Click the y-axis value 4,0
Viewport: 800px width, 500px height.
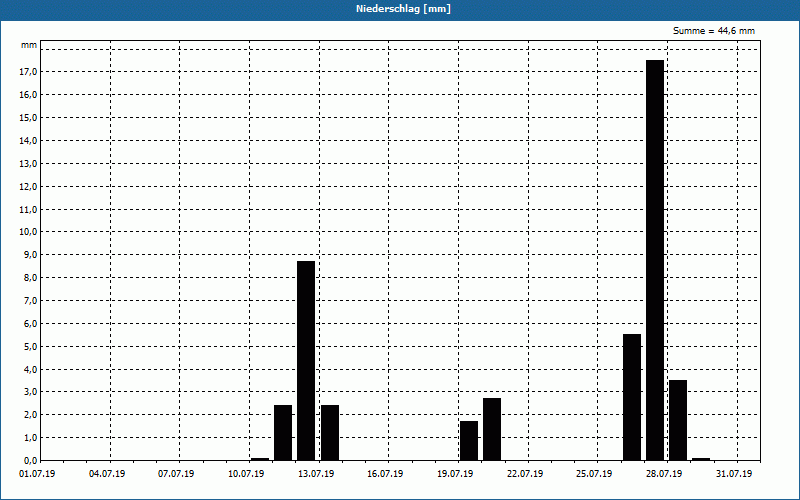pyautogui.click(x=30, y=369)
